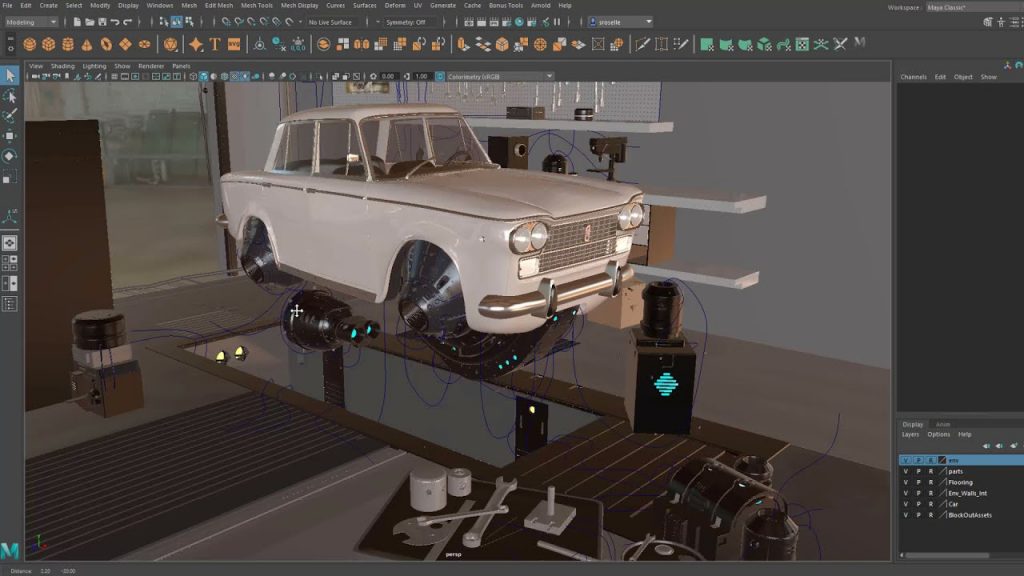Activate the Select tool arrow in toolbox
This screenshot has height=576, width=1024.
click(x=10, y=76)
